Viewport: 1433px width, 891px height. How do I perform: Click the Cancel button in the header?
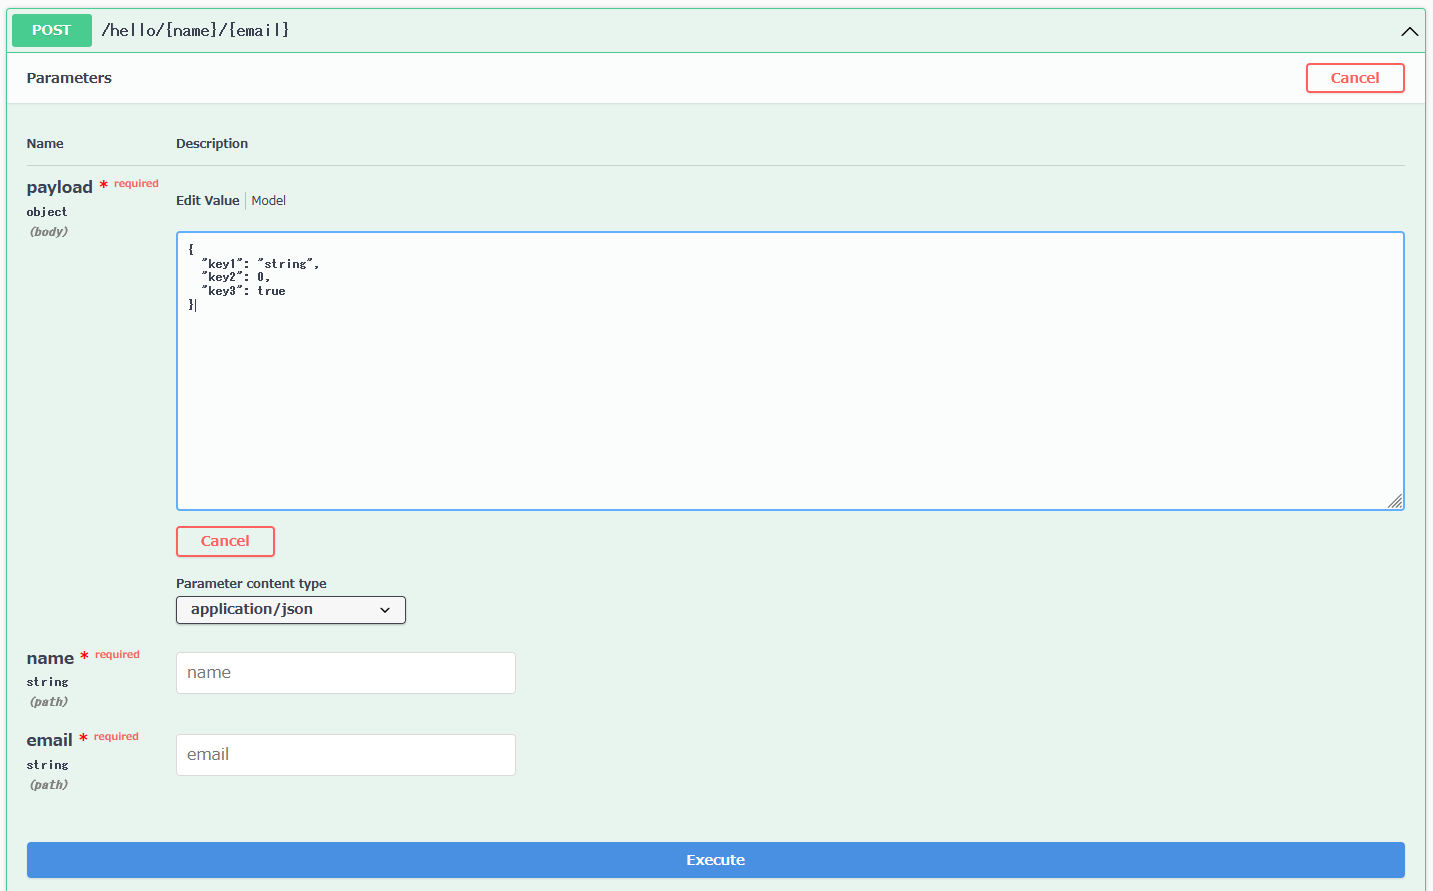[x=1355, y=78]
